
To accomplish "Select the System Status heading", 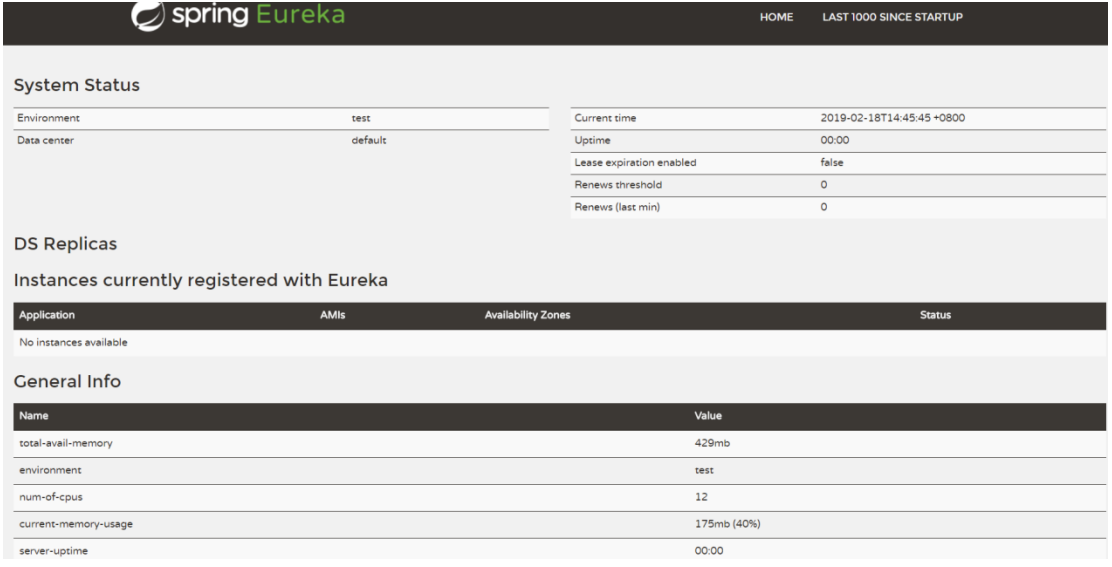I will coord(77,85).
